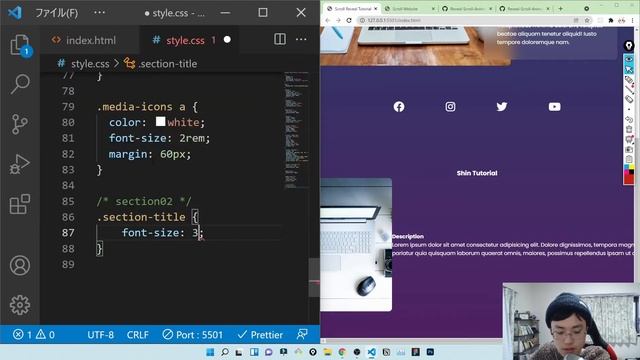Image resolution: width=640 pixels, height=360 pixels.
Task: Open the Source Control view
Action: coord(20,124)
